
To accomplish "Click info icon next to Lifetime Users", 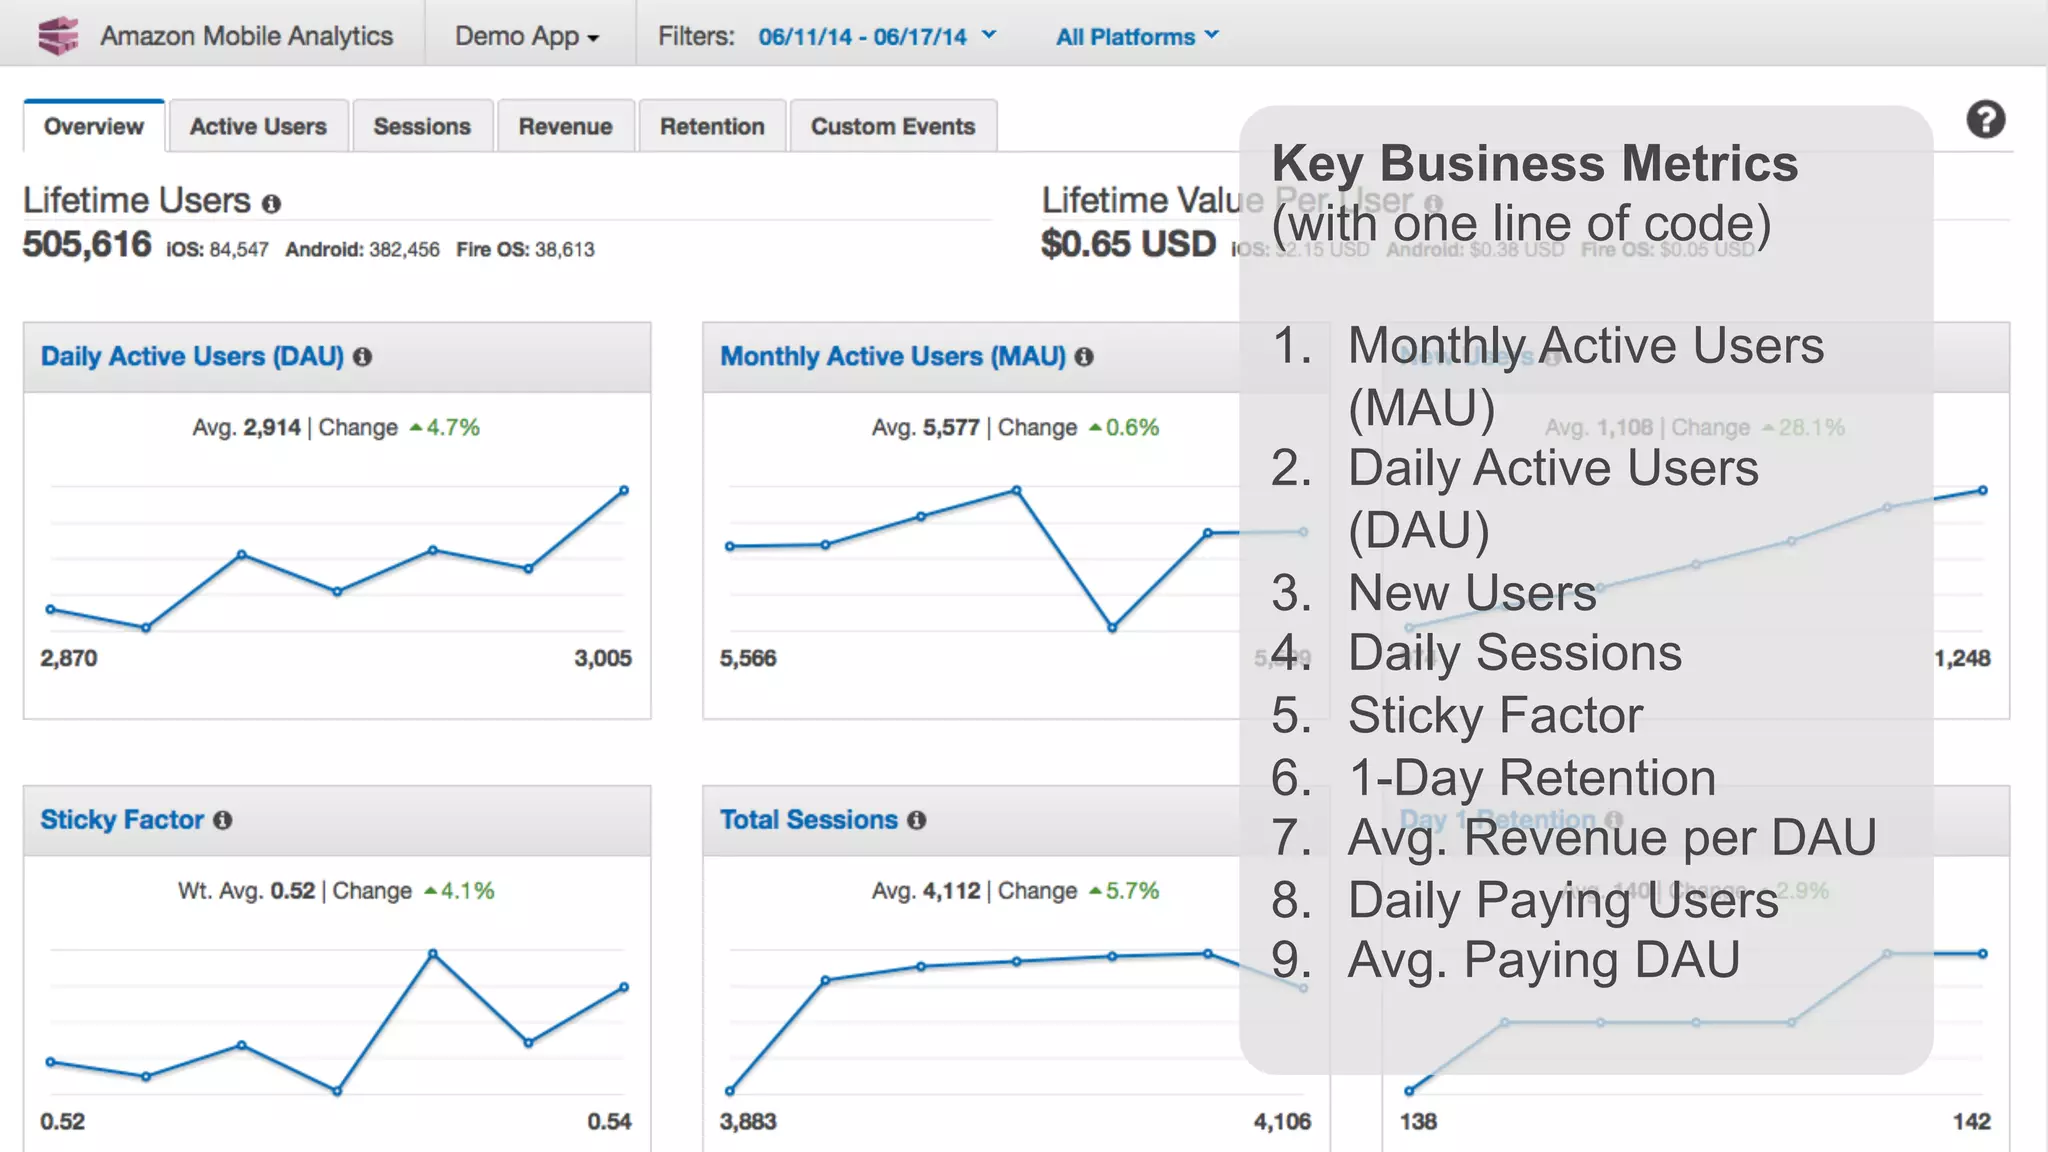I will tap(271, 204).
